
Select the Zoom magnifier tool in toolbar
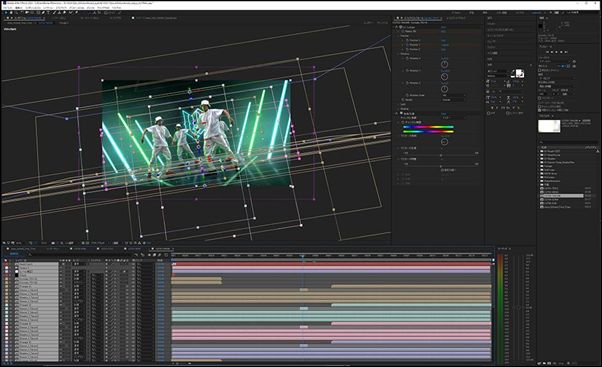[16, 13]
